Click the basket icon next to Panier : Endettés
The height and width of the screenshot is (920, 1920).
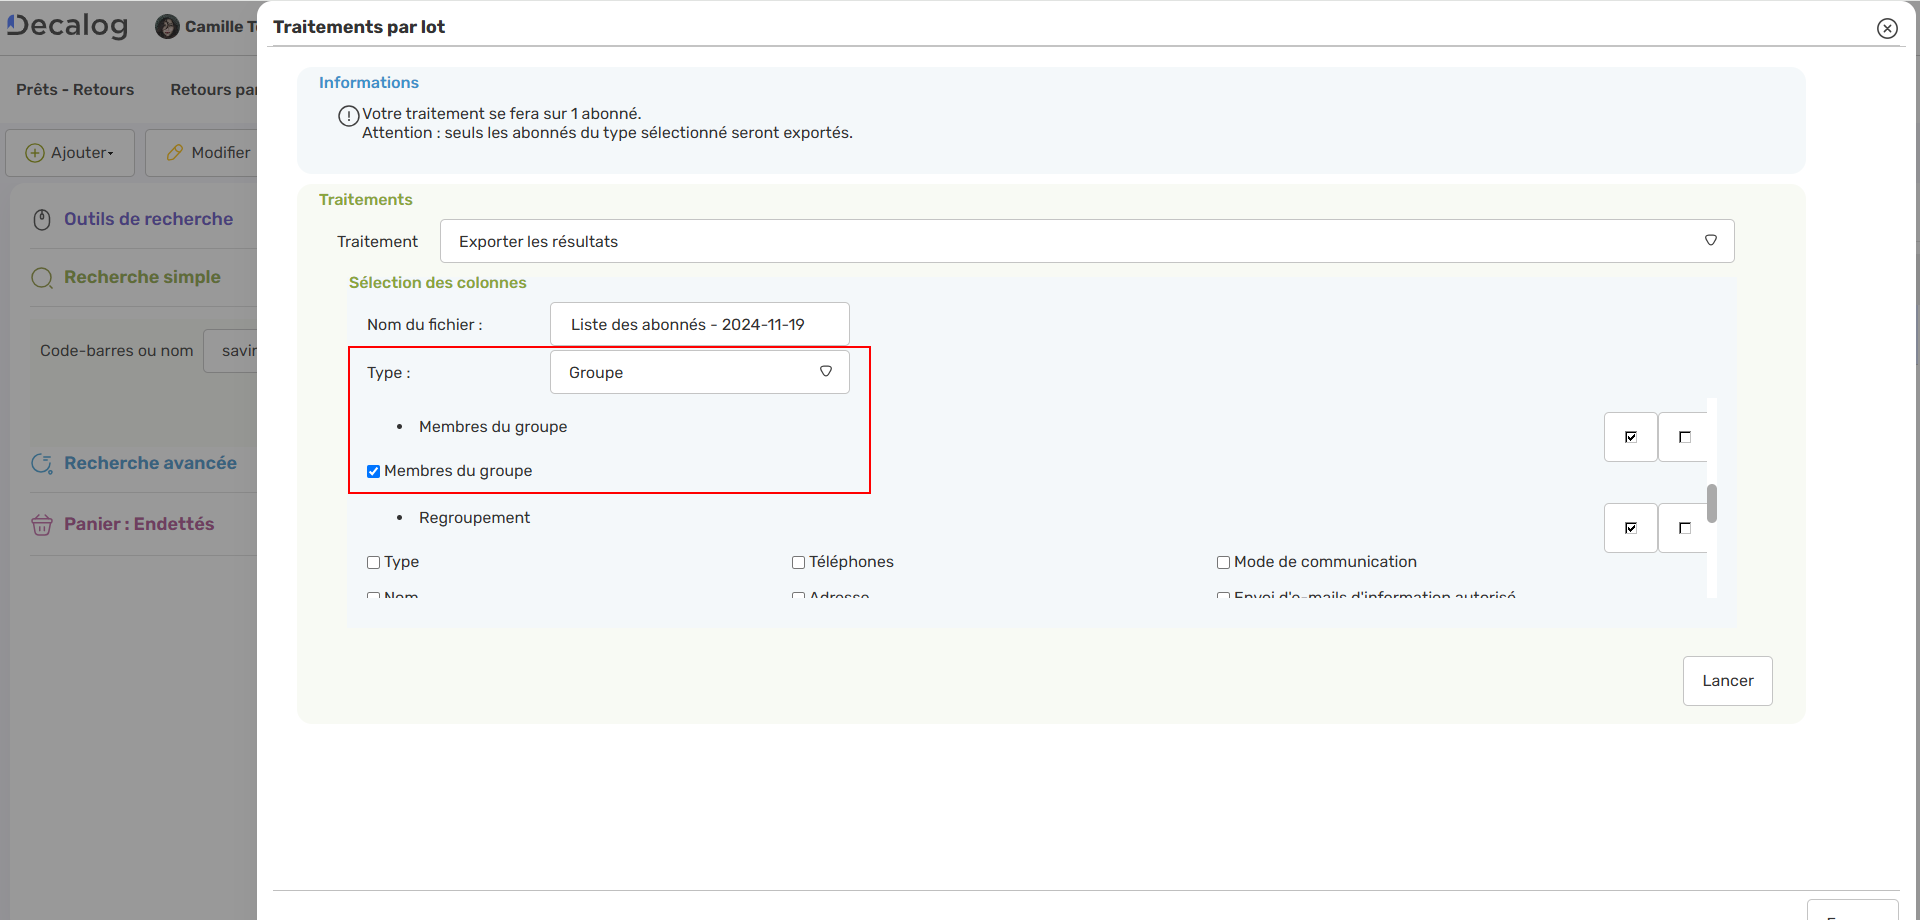click(x=42, y=525)
